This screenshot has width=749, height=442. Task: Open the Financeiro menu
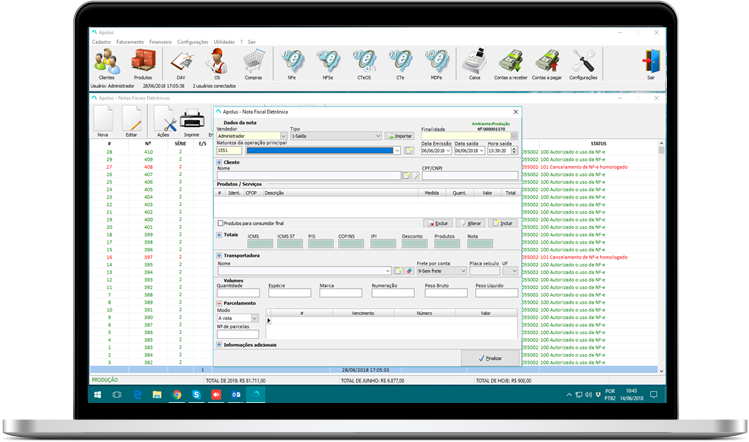(x=160, y=42)
